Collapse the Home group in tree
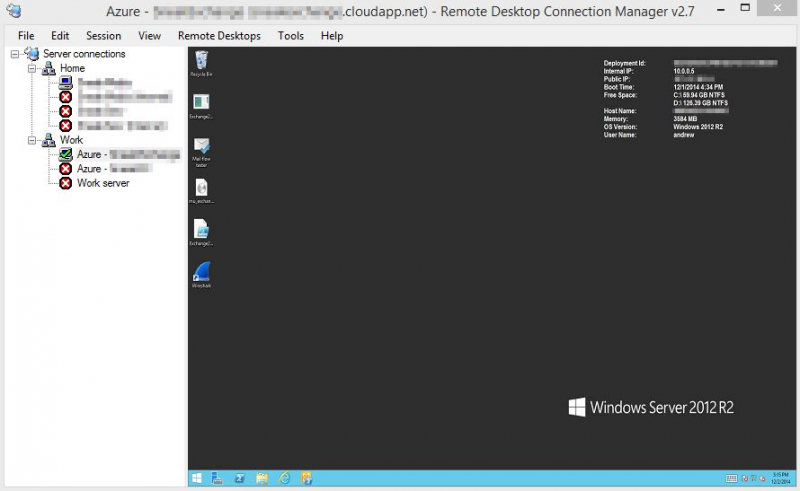The height and width of the screenshot is (491, 800). click(x=32, y=69)
